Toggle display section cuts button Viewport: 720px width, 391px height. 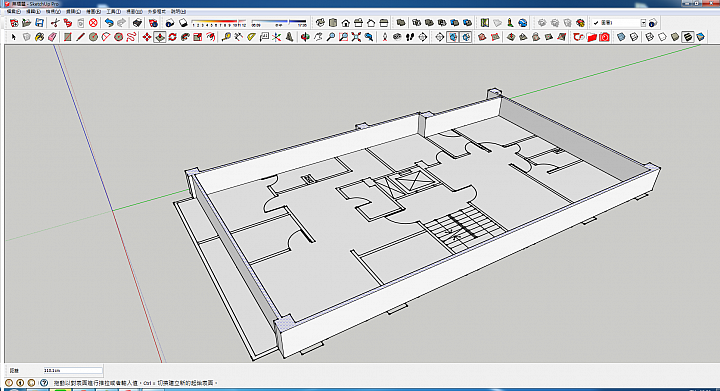click(x=466, y=37)
